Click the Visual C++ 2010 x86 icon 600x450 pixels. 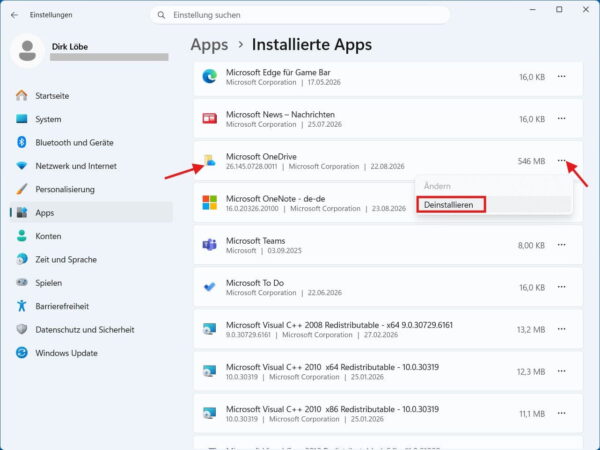209,413
